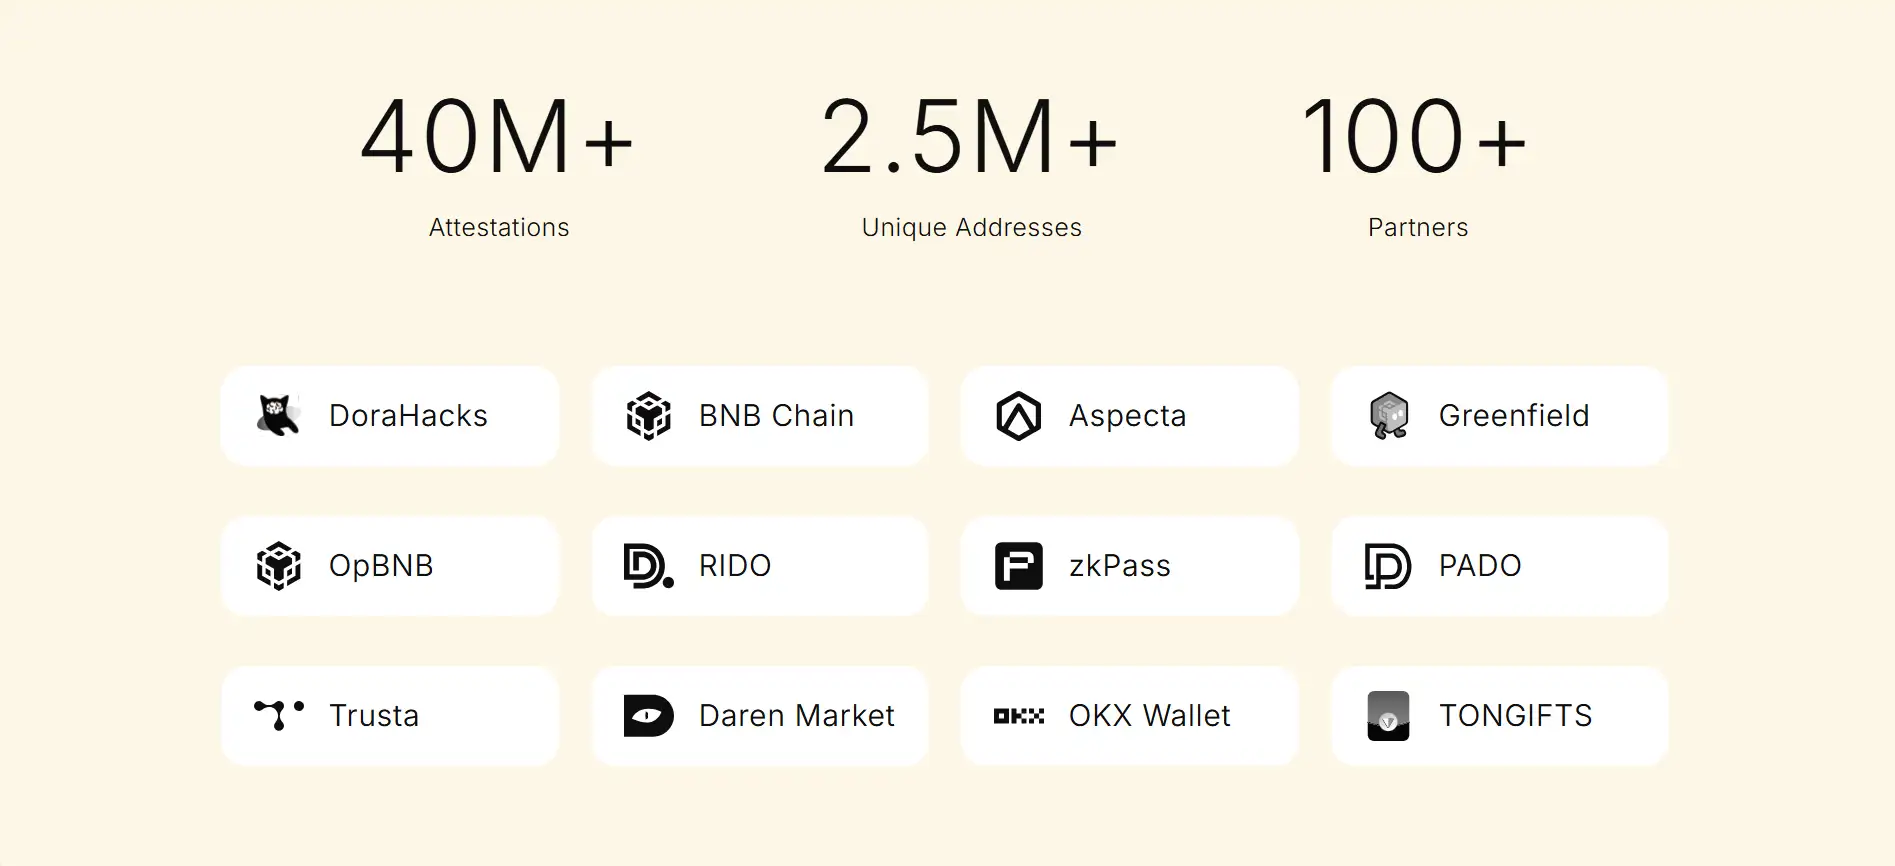Click the PADO outlined logo icon
This screenshot has width=1895, height=866.
tap(1388, 566)
